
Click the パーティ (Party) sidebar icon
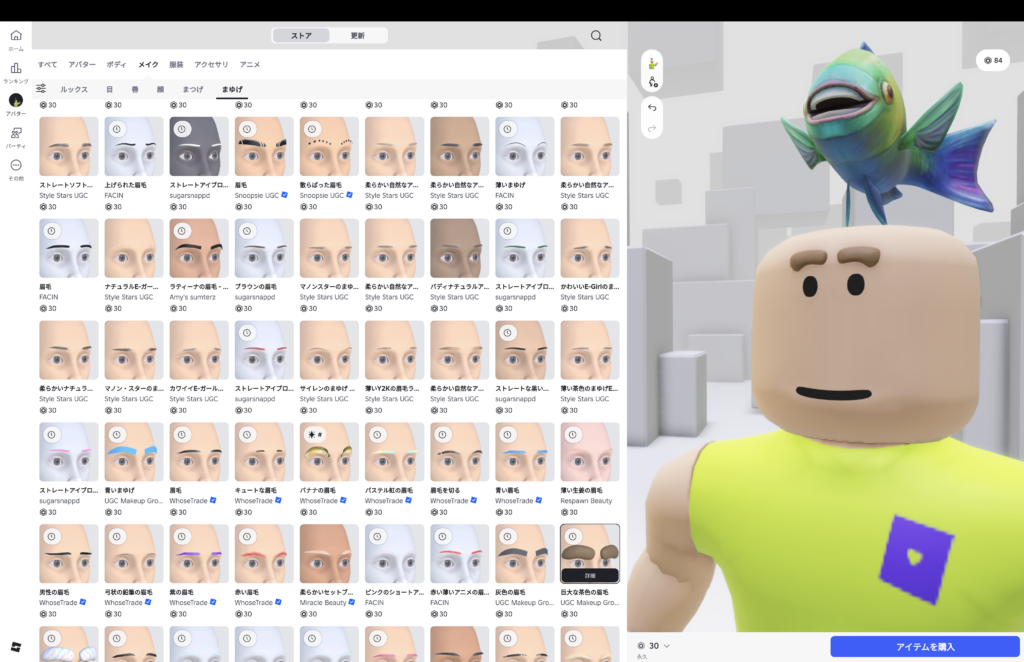point(16,136)
